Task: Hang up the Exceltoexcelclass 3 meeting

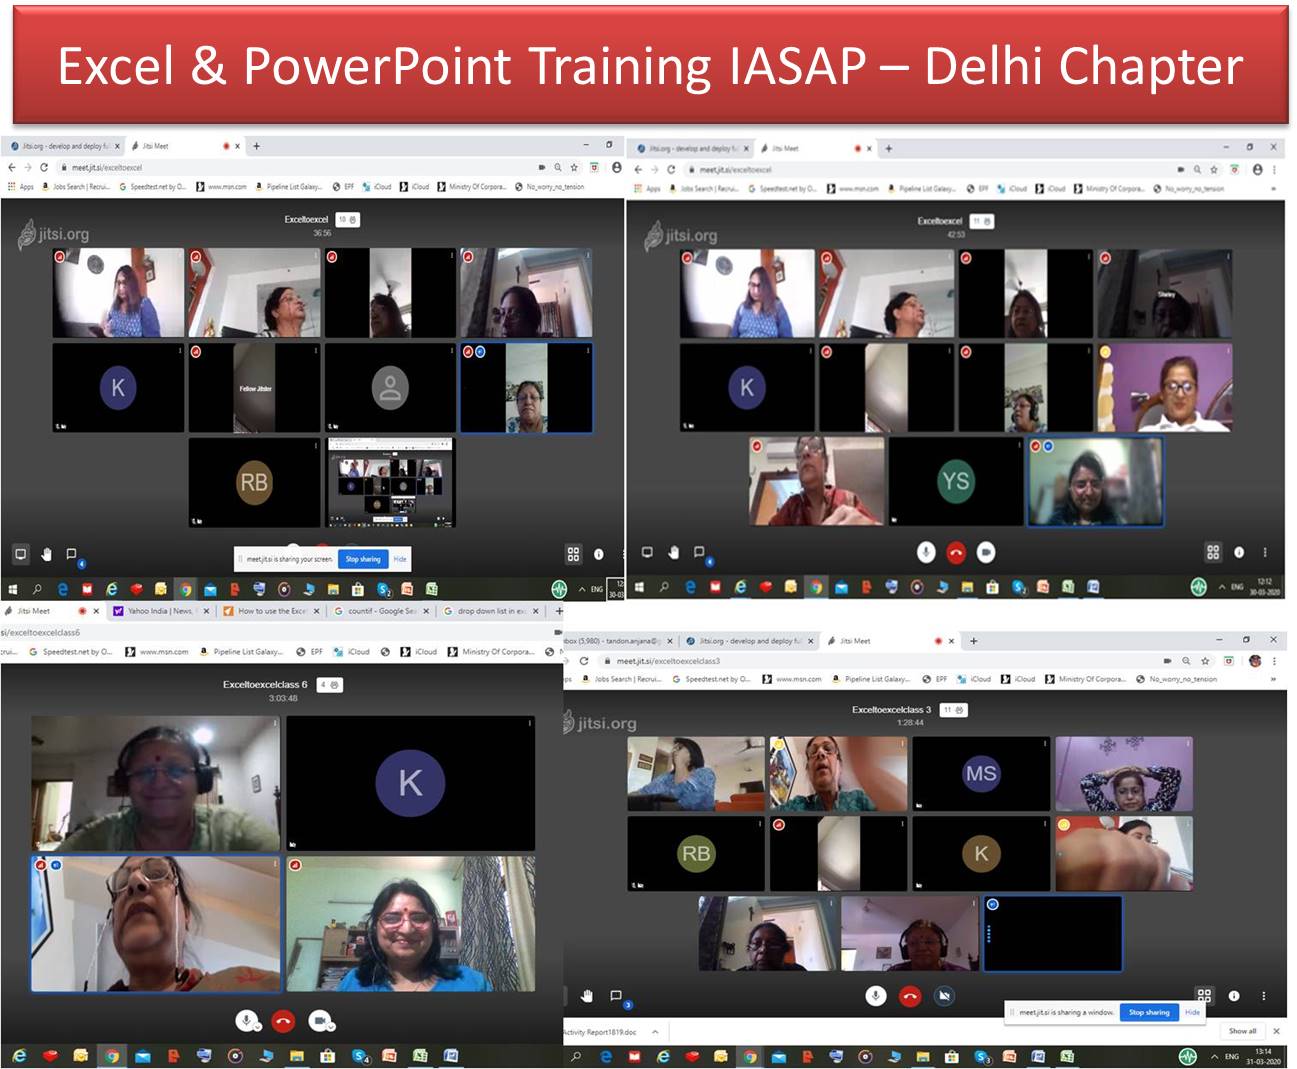Action: tap(910, 995)
